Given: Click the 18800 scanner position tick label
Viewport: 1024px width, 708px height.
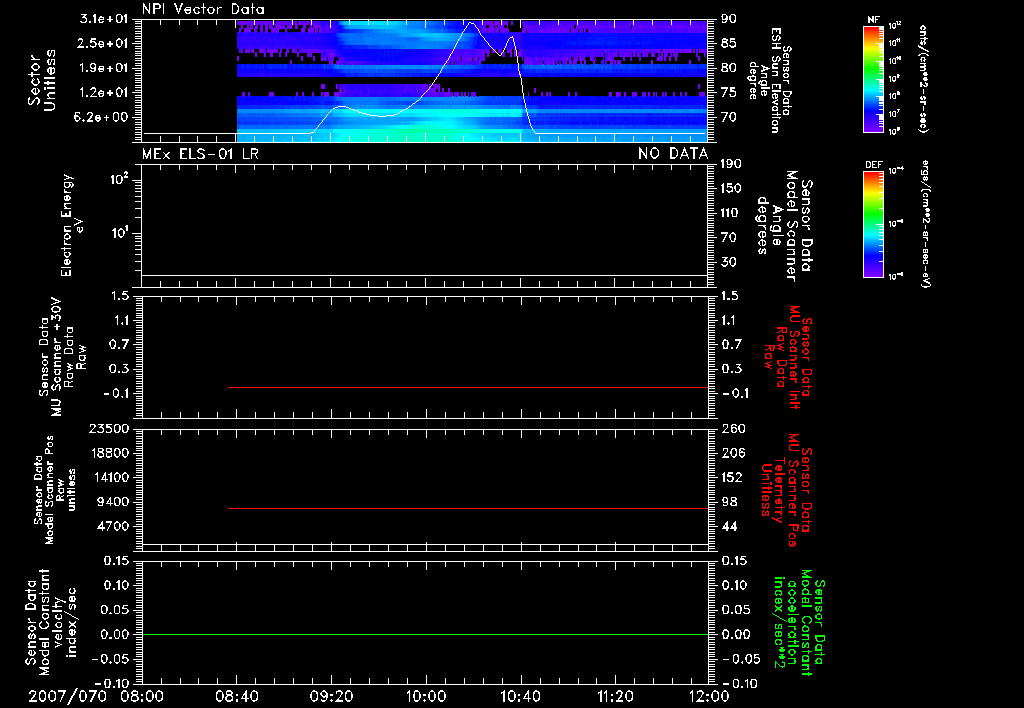Looking at the screenshot, I should coord(109,453).
